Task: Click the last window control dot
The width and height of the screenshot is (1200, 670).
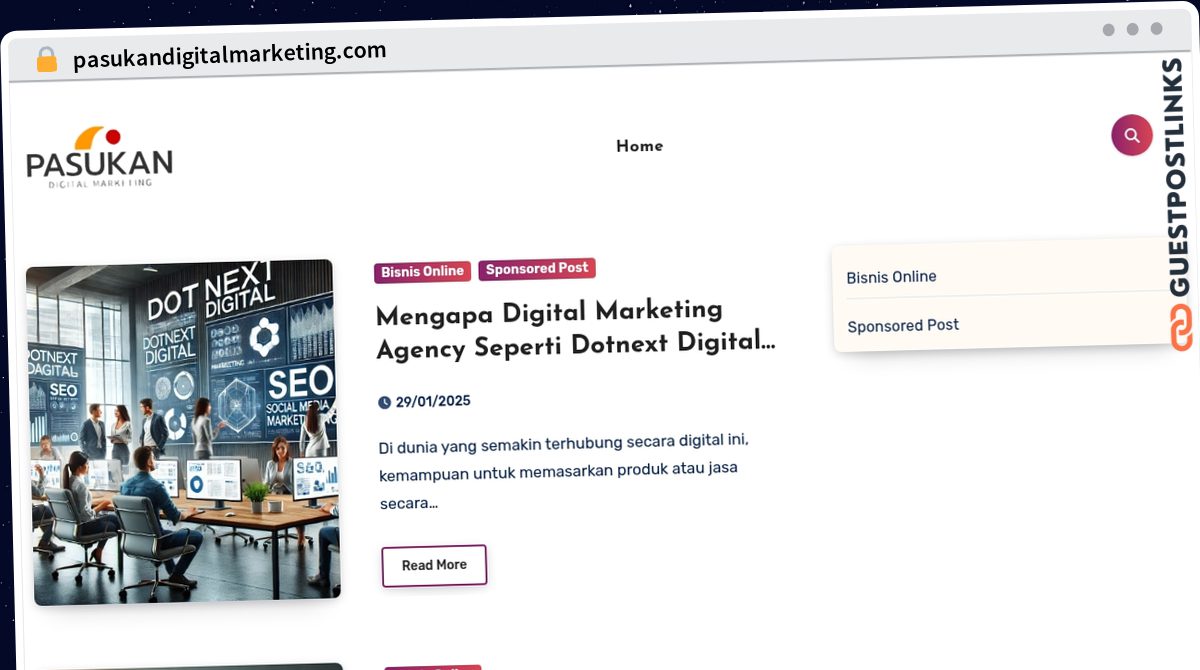Action: pyautogui.click(x=1157, y=29)
